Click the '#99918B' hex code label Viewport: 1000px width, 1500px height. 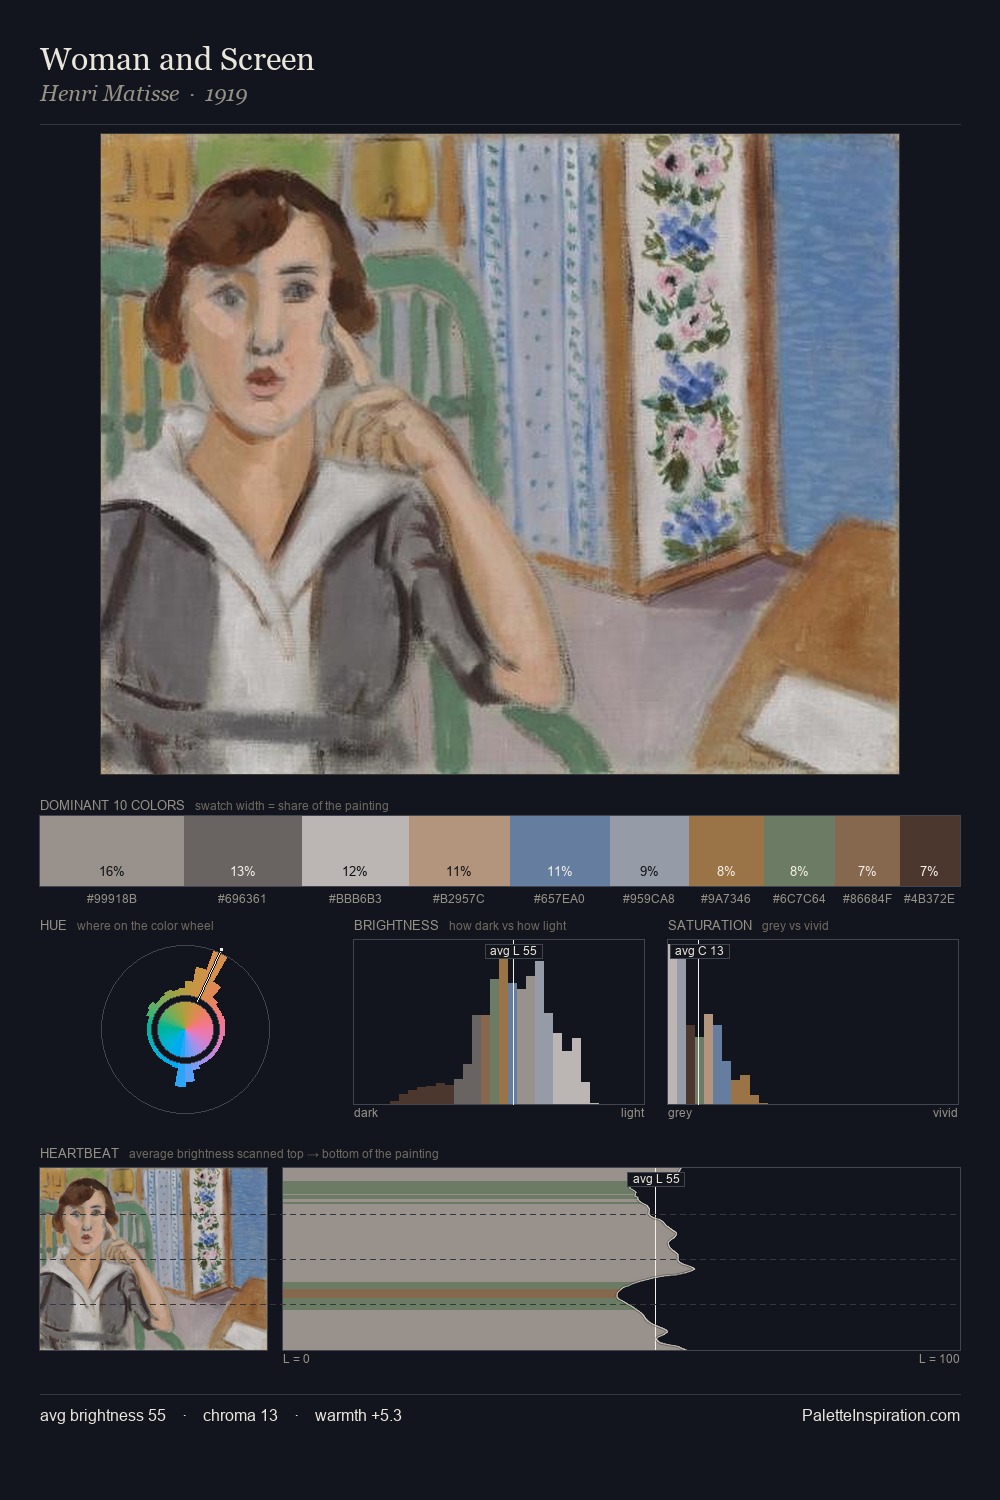[112, 899]
